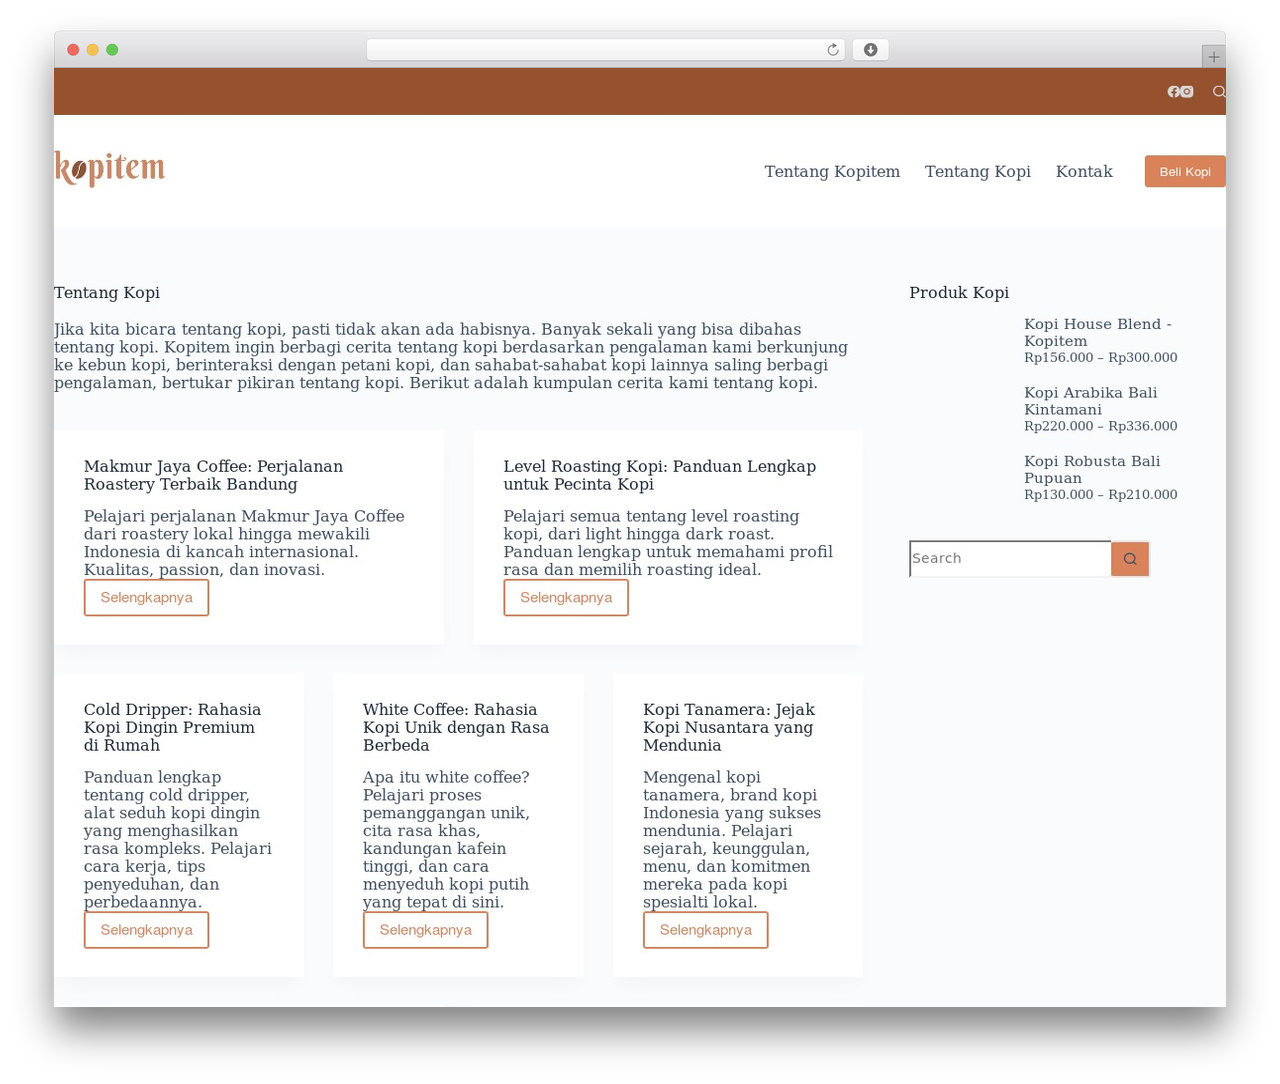Click the 'Tentang Kopi' page heading
1280x1084 pixels.
pos(107,293)
